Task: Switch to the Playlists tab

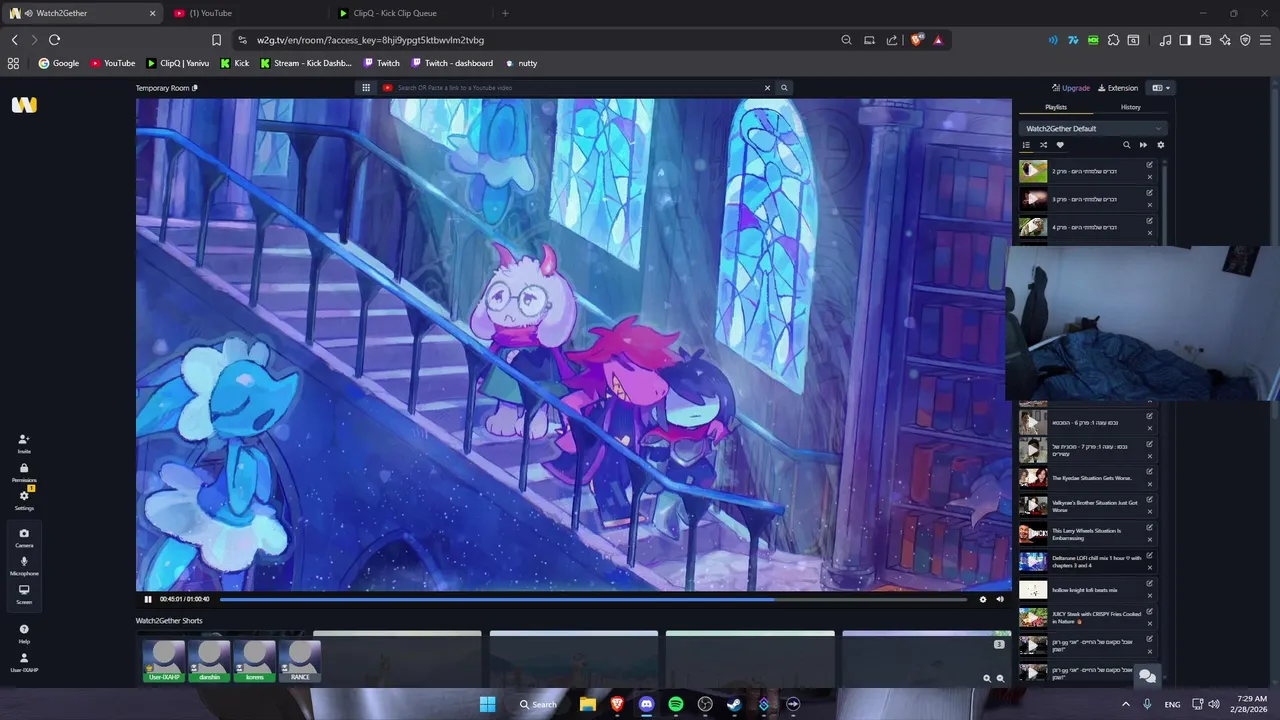Action: [x=1056, y=107]
